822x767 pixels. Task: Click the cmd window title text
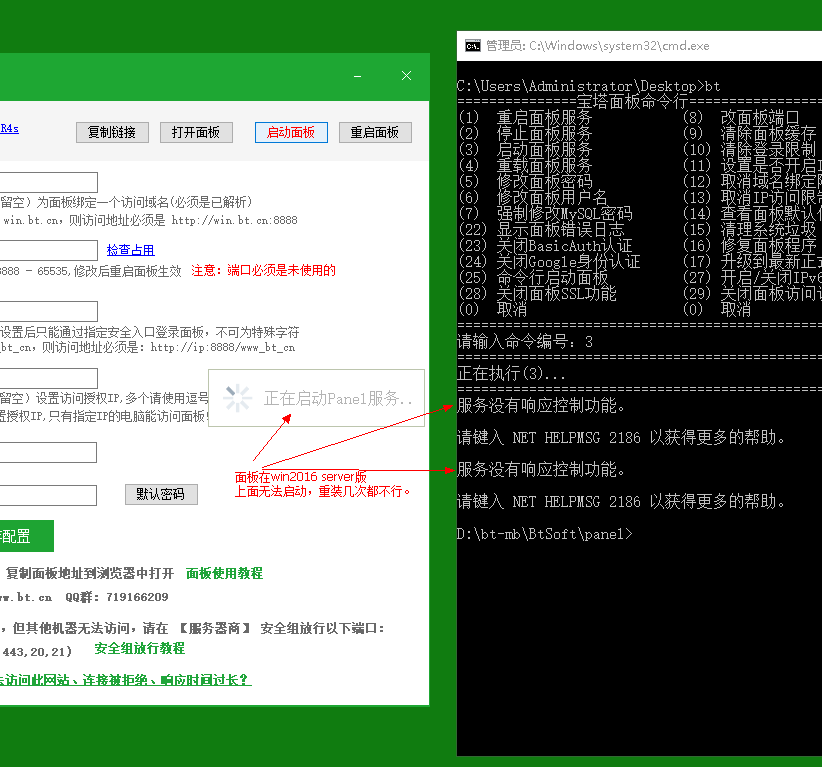click(x=598, y=46)
